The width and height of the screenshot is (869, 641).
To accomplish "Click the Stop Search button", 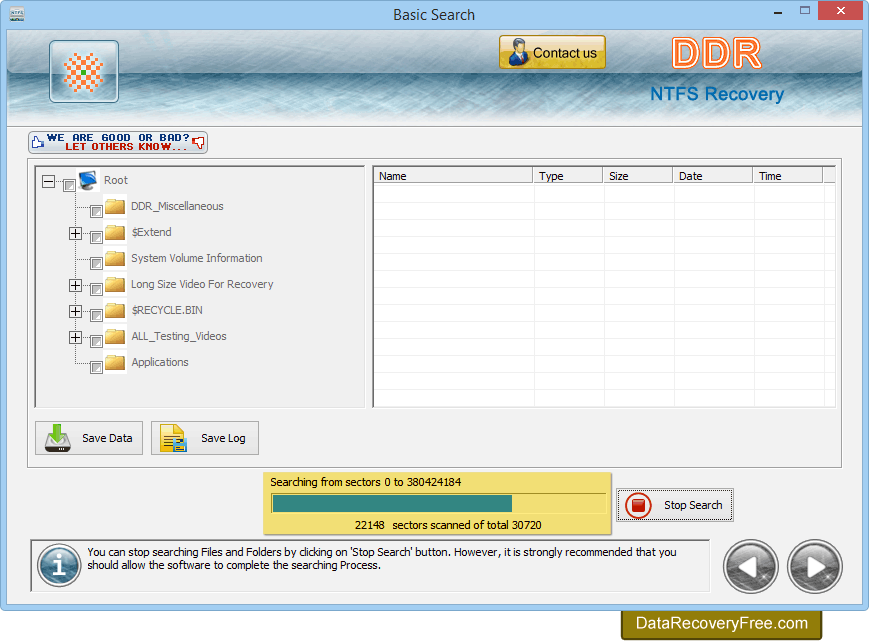I will pos(674,505).
